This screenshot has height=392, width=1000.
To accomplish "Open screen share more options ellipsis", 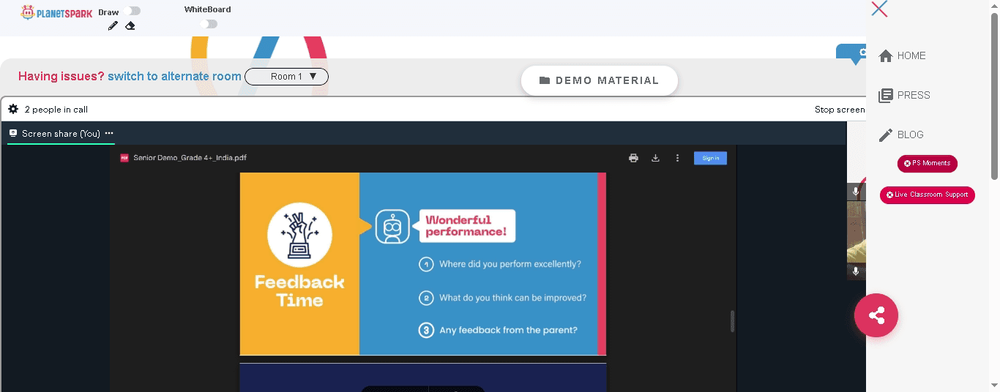I will (x=109, y=133).
